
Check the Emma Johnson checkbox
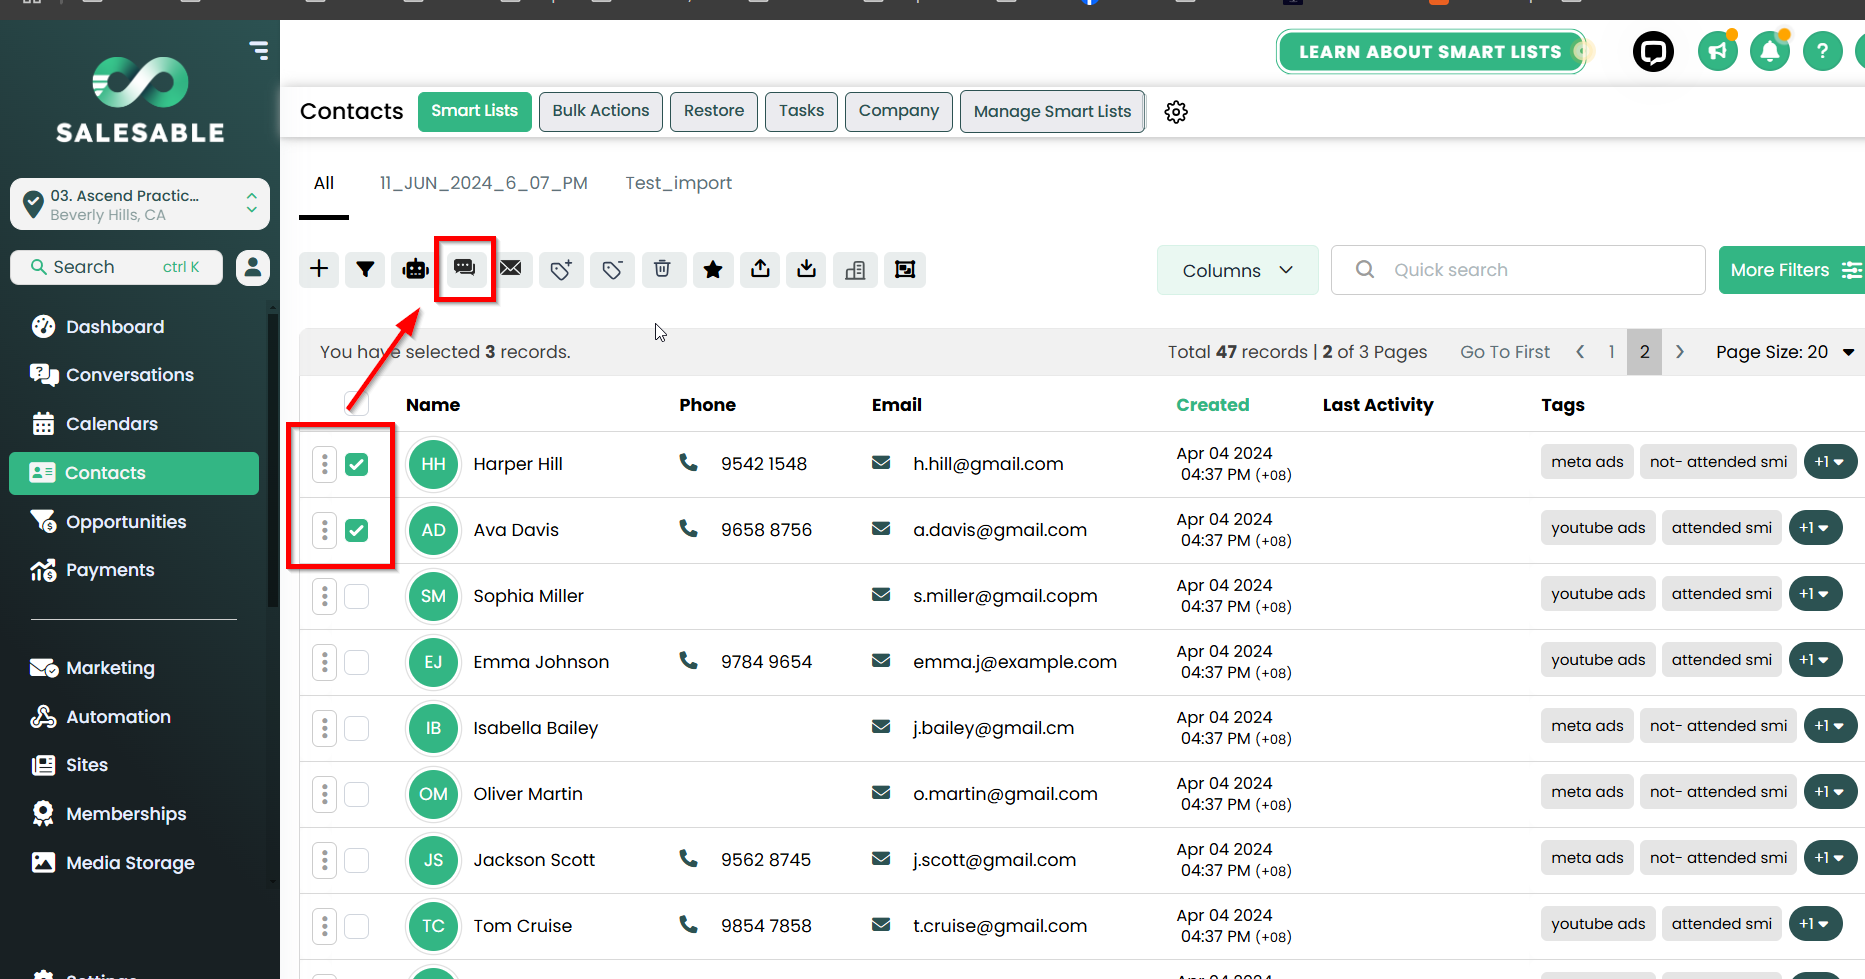[357, 662]
